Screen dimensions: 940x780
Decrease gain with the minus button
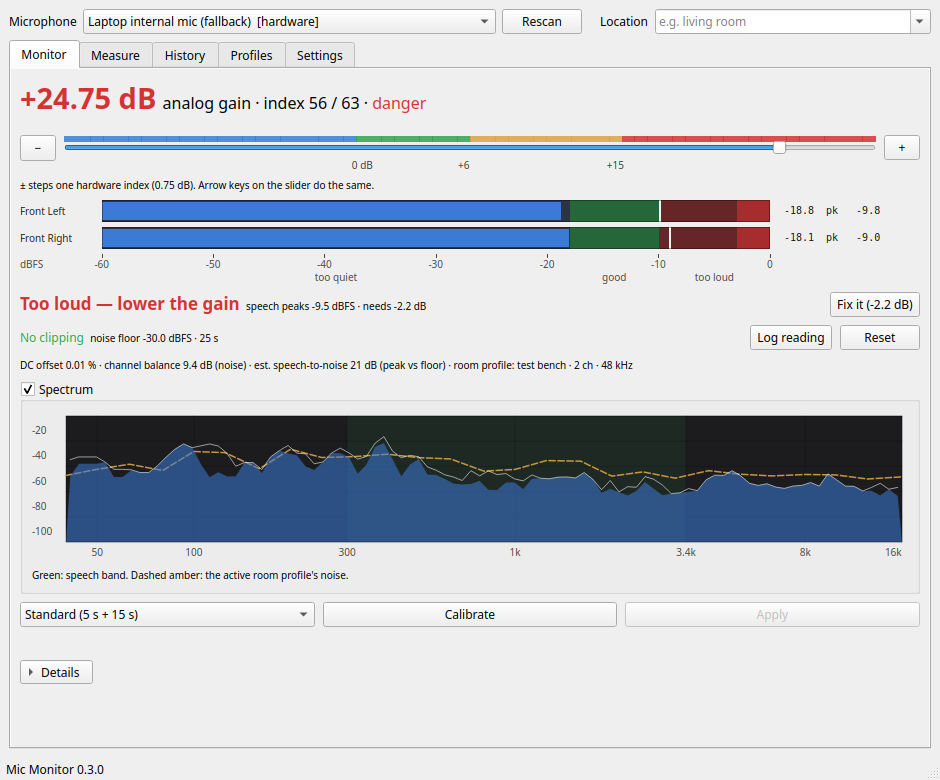pyautogui.click(x=38, y=147)
